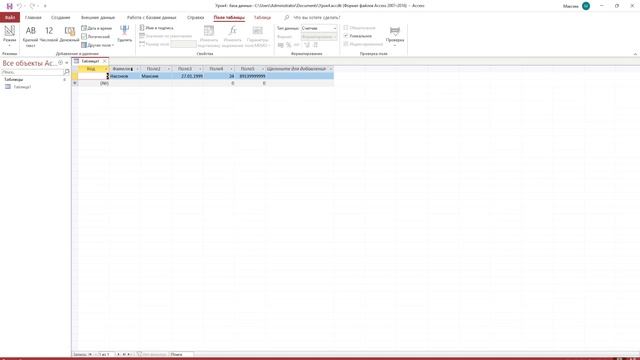Click the Что вы хотите сделать search box
The image size is (640, 360).
[317, 18]
